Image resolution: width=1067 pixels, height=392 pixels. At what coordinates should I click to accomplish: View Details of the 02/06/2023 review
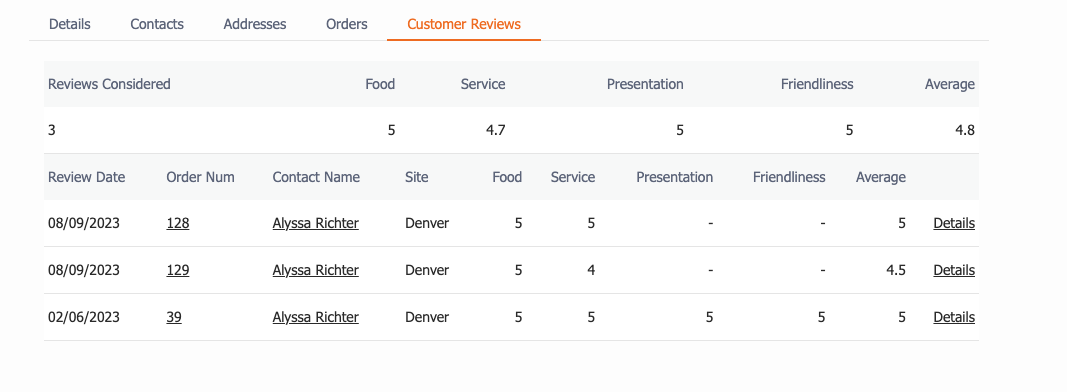(954, 317)
